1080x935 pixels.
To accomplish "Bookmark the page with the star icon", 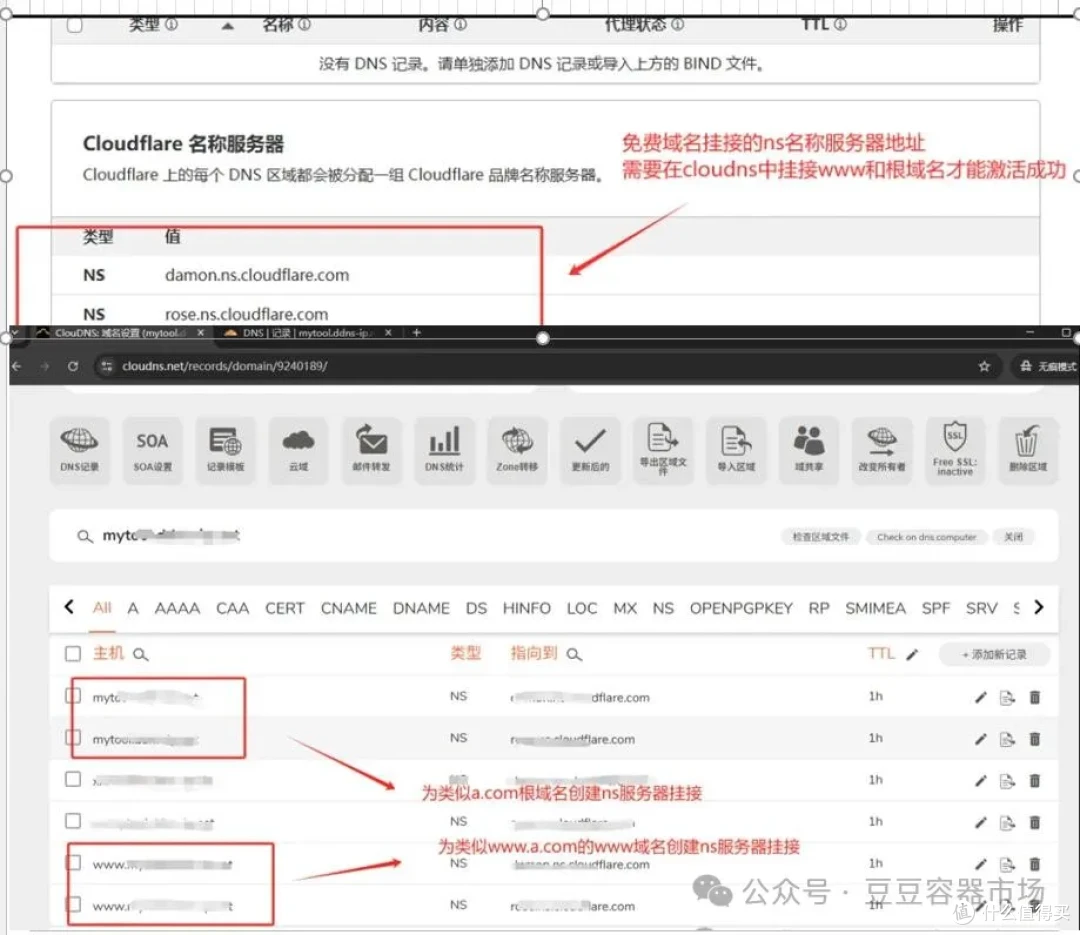I will [984, 366].
